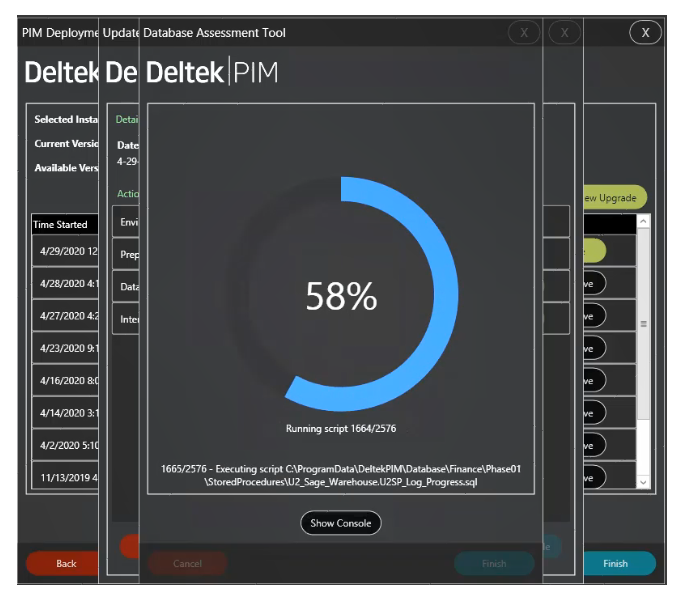Viewport: 684px width, 600px height.
Task: Click the history list scrollbar thumb
Action: pos(643,324)
